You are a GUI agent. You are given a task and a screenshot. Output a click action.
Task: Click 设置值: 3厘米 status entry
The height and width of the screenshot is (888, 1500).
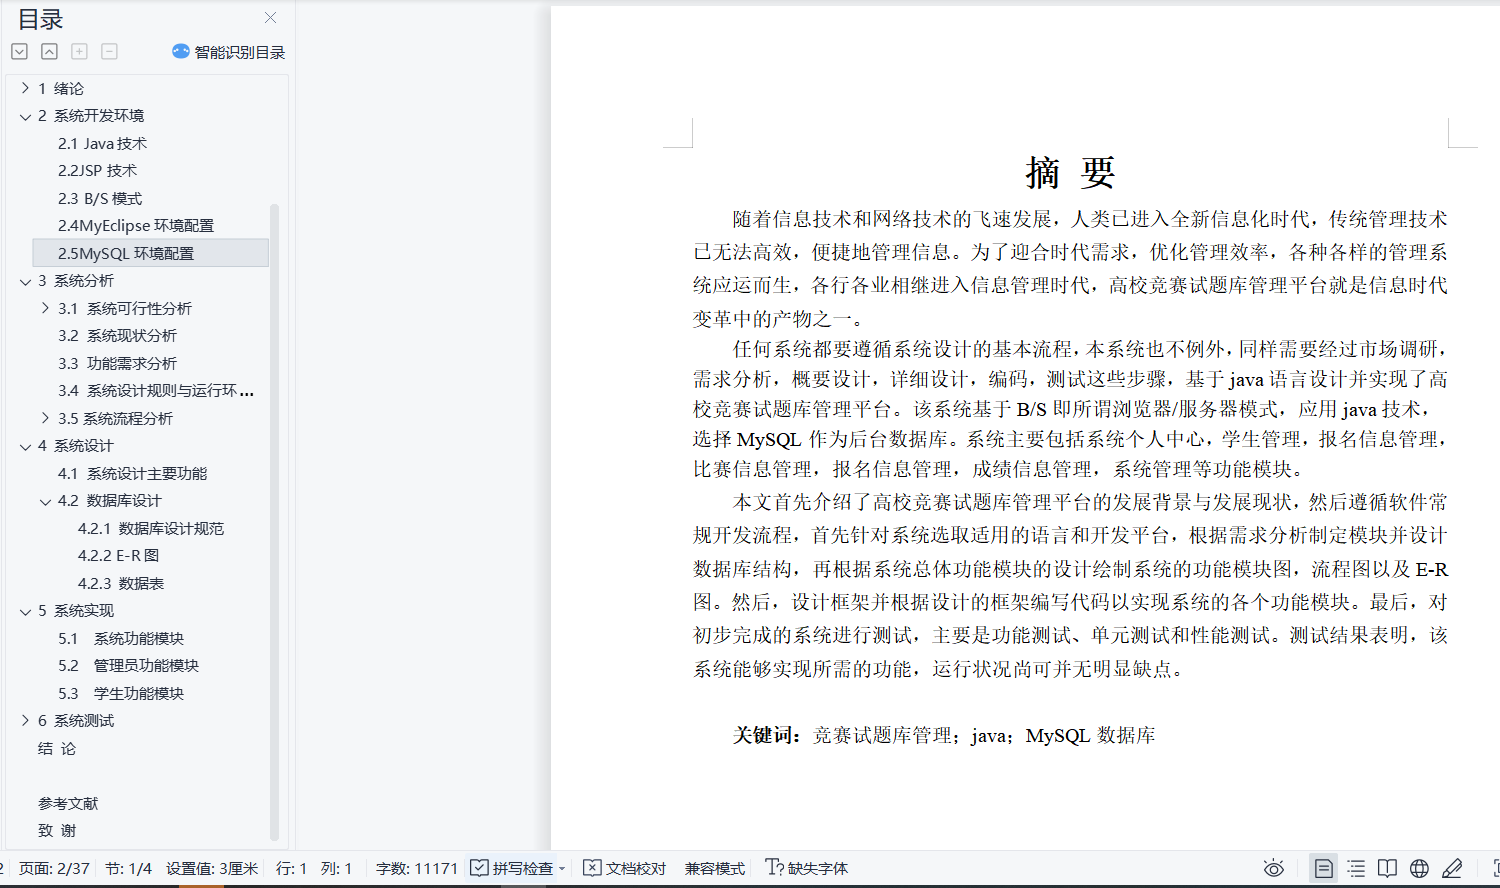(x=212, y=868)
